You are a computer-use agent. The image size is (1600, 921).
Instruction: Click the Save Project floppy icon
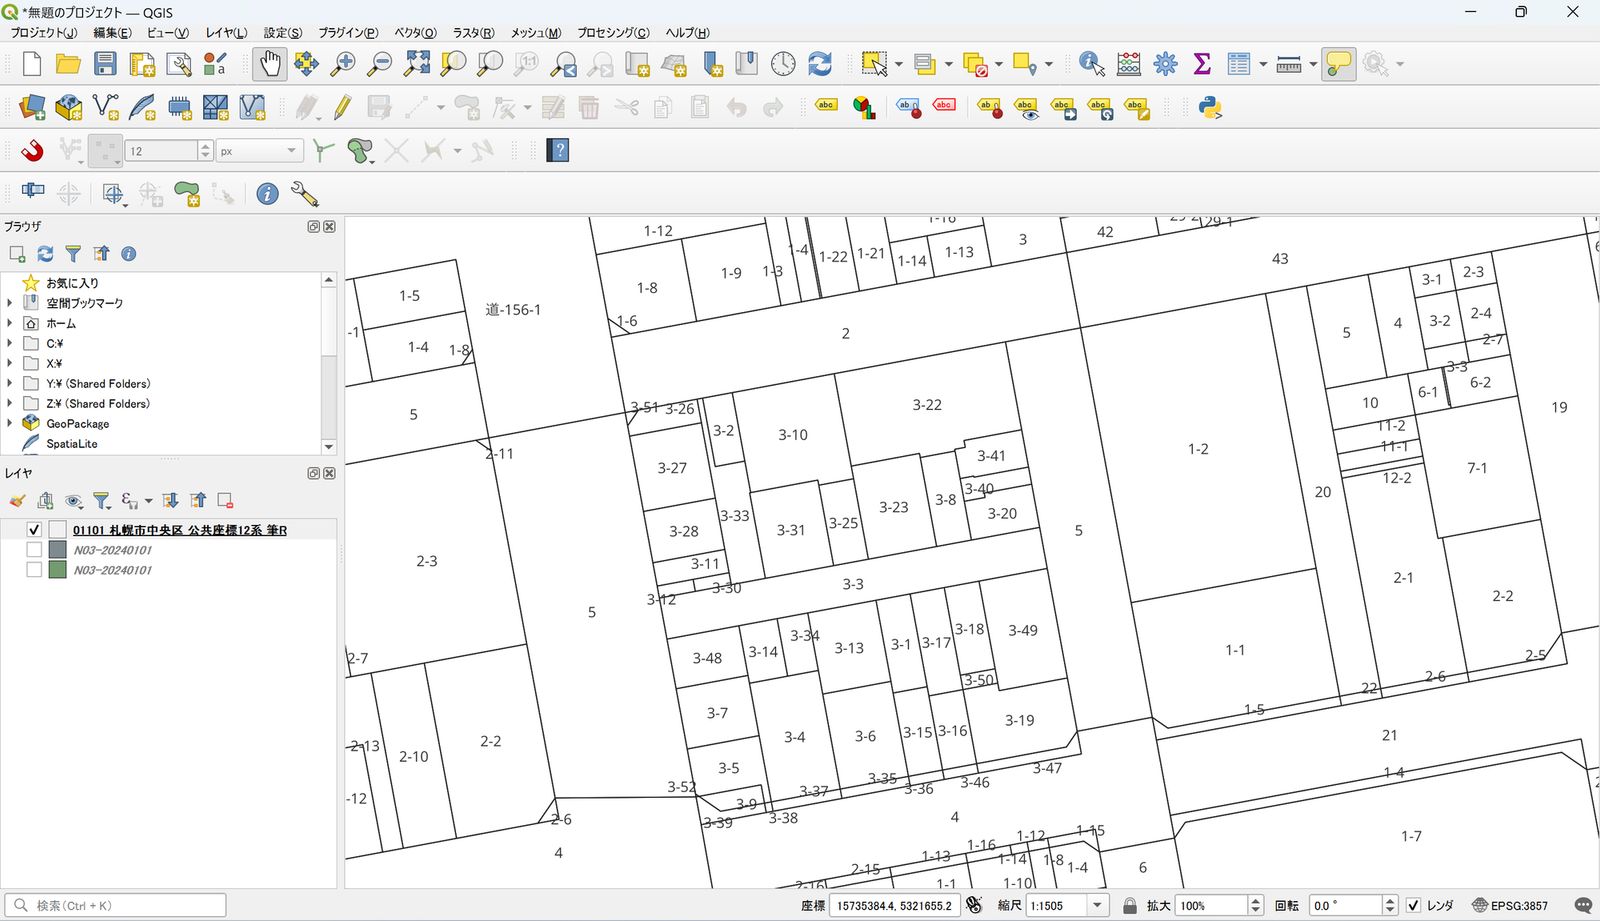pyautogui.click(x=105, y=64)
